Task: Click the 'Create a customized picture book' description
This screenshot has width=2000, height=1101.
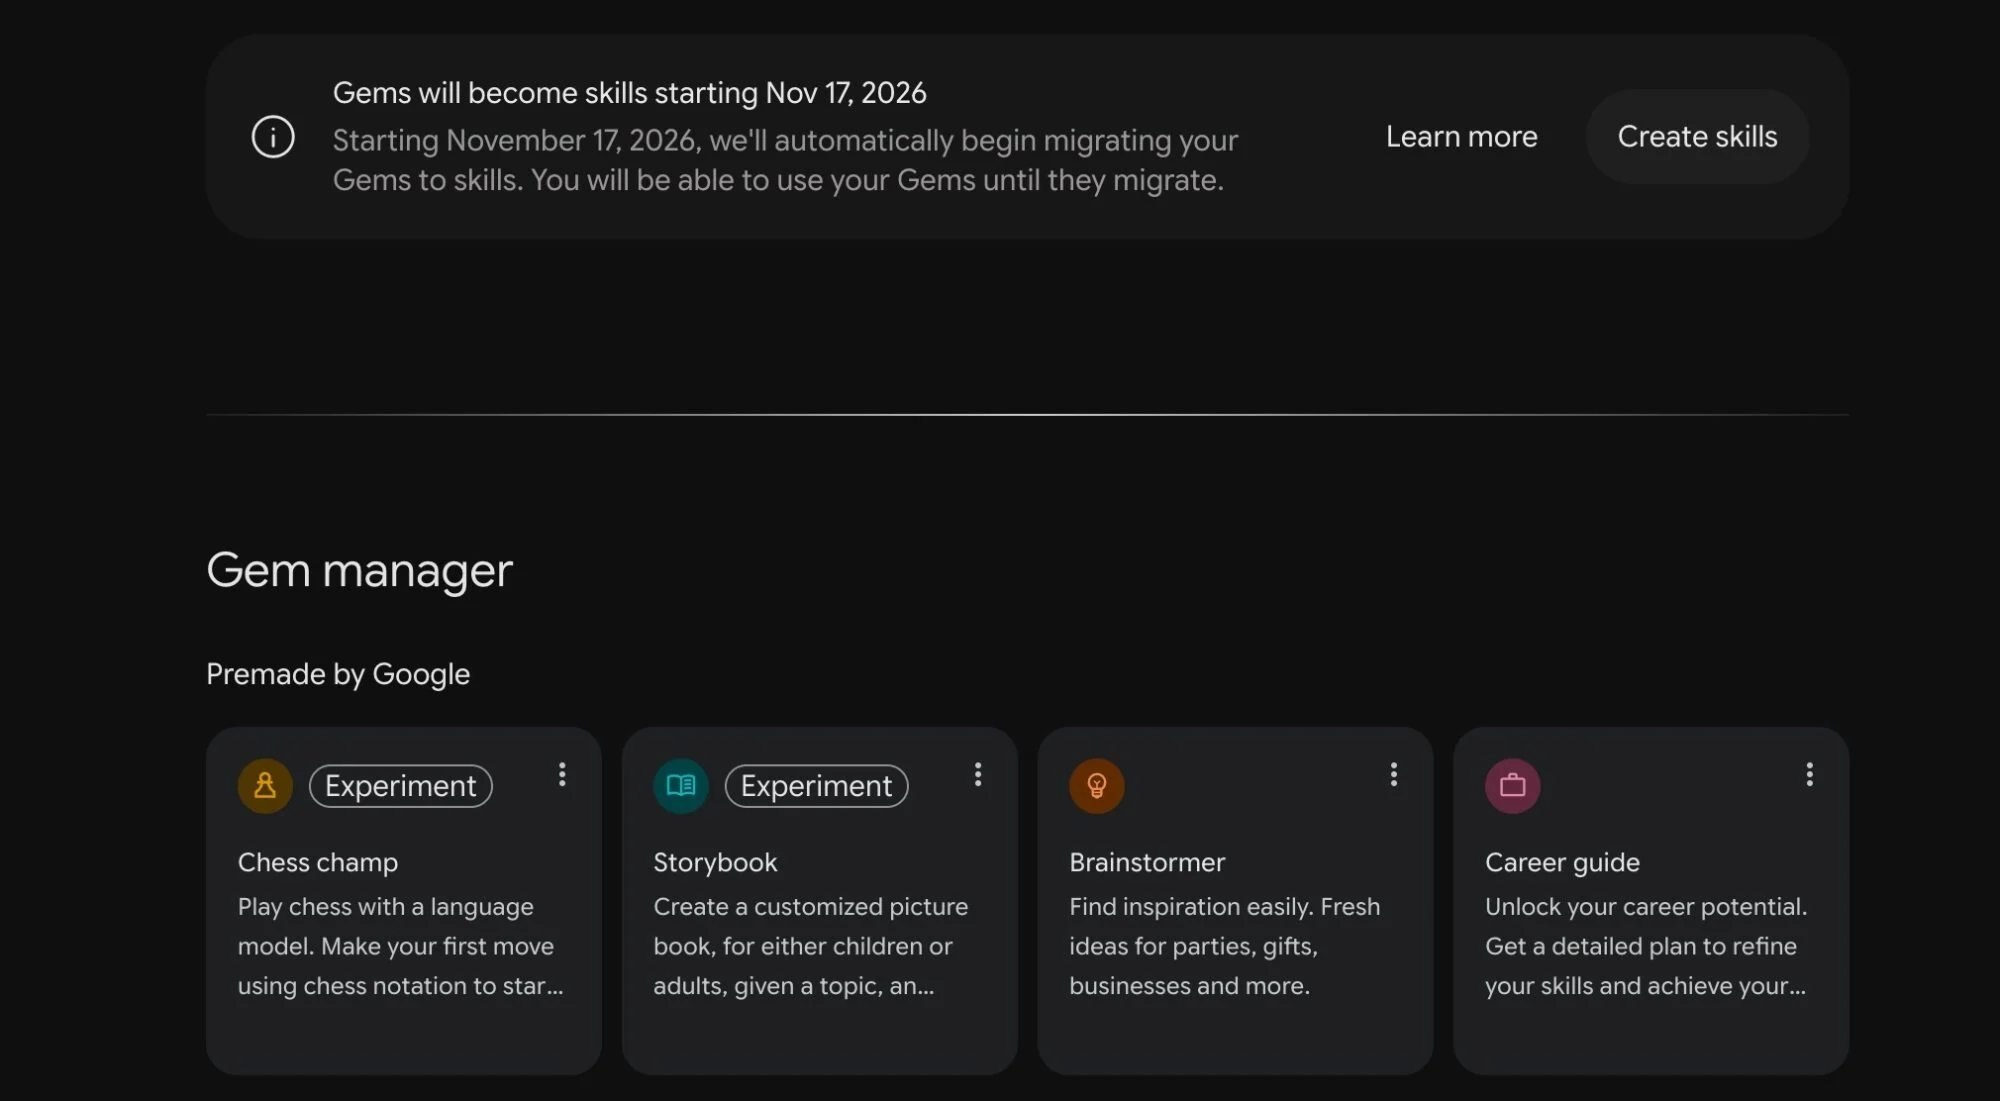Action: pos(811,946)
